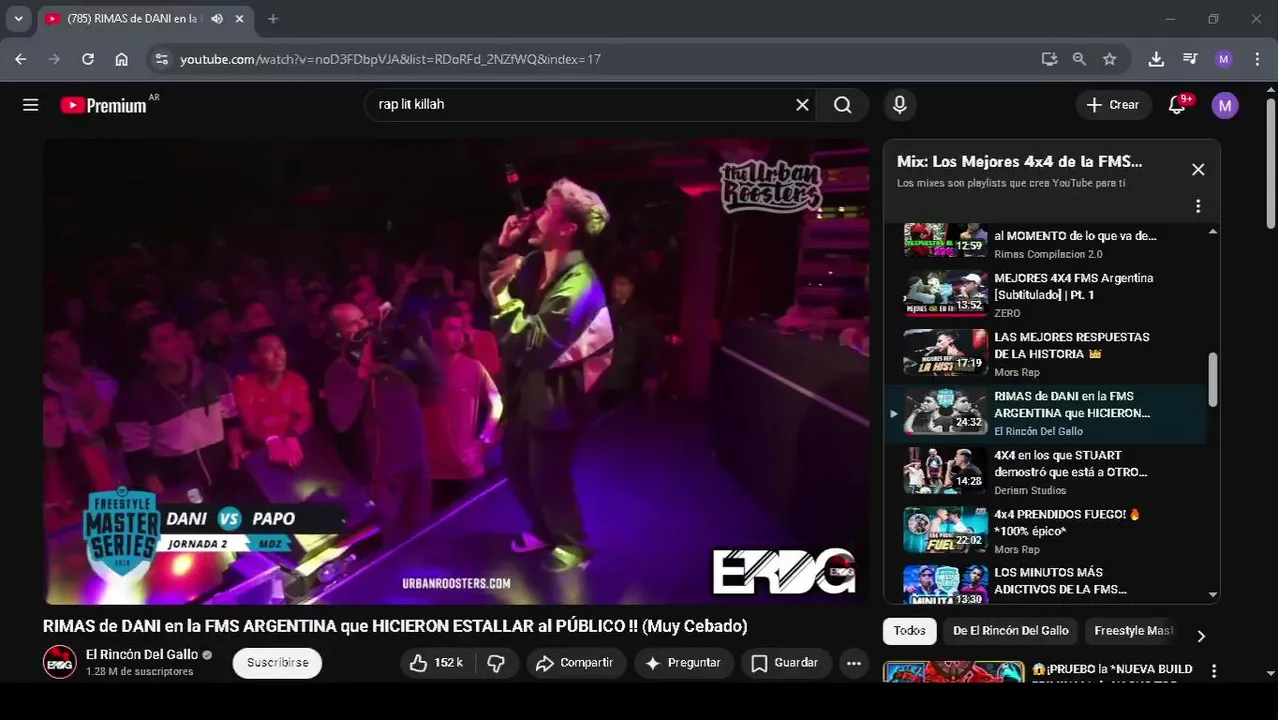Close the RIMAS de DANI tab
Screen dimensions: 1278x720
240,19
